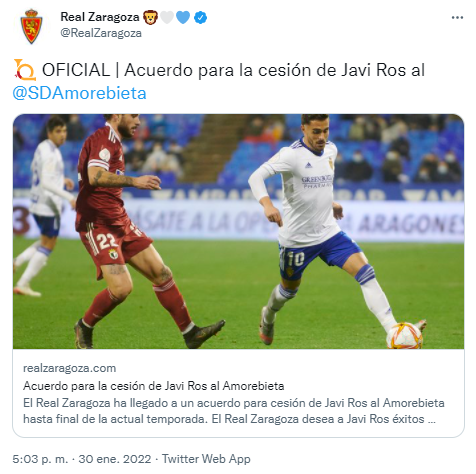Open card title about Javi Ros loan
This screenshot has height=474, width=476.
153,386
